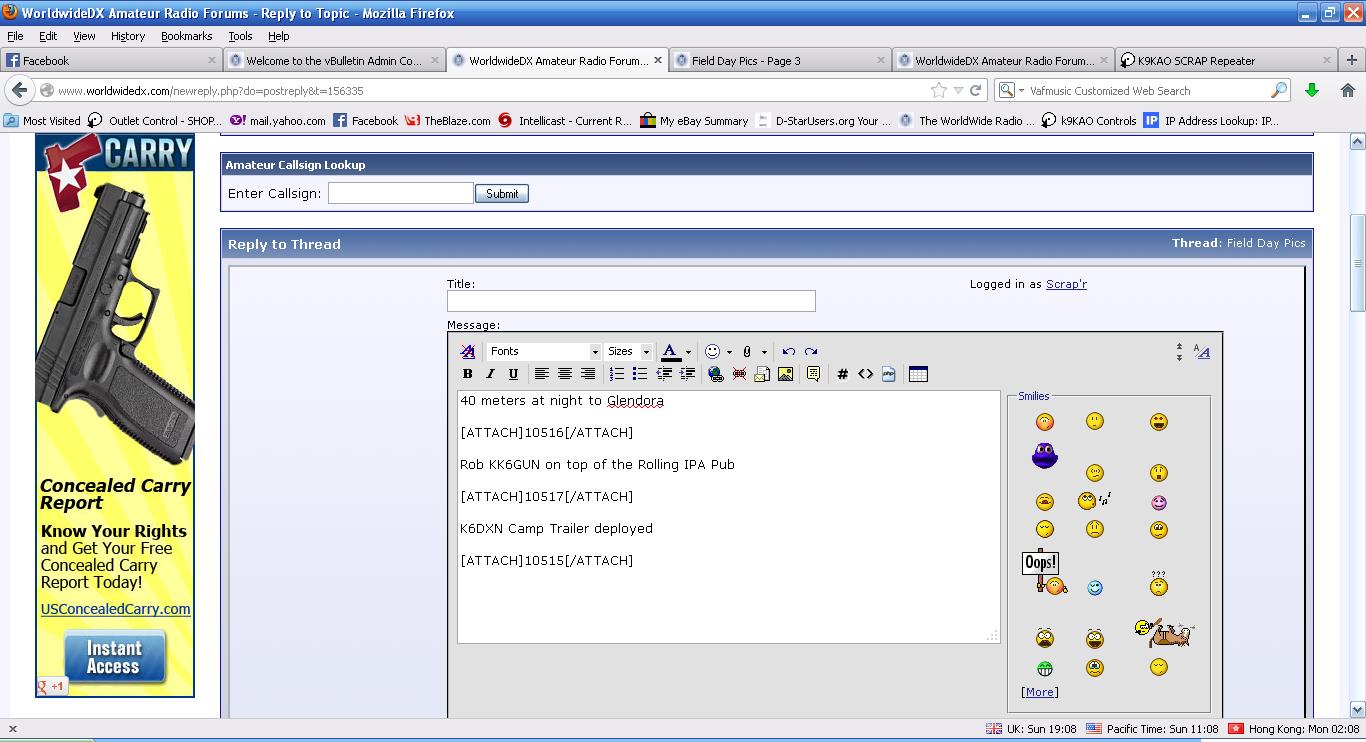Click into the Title input field
1366x742 pixels.
630,301
